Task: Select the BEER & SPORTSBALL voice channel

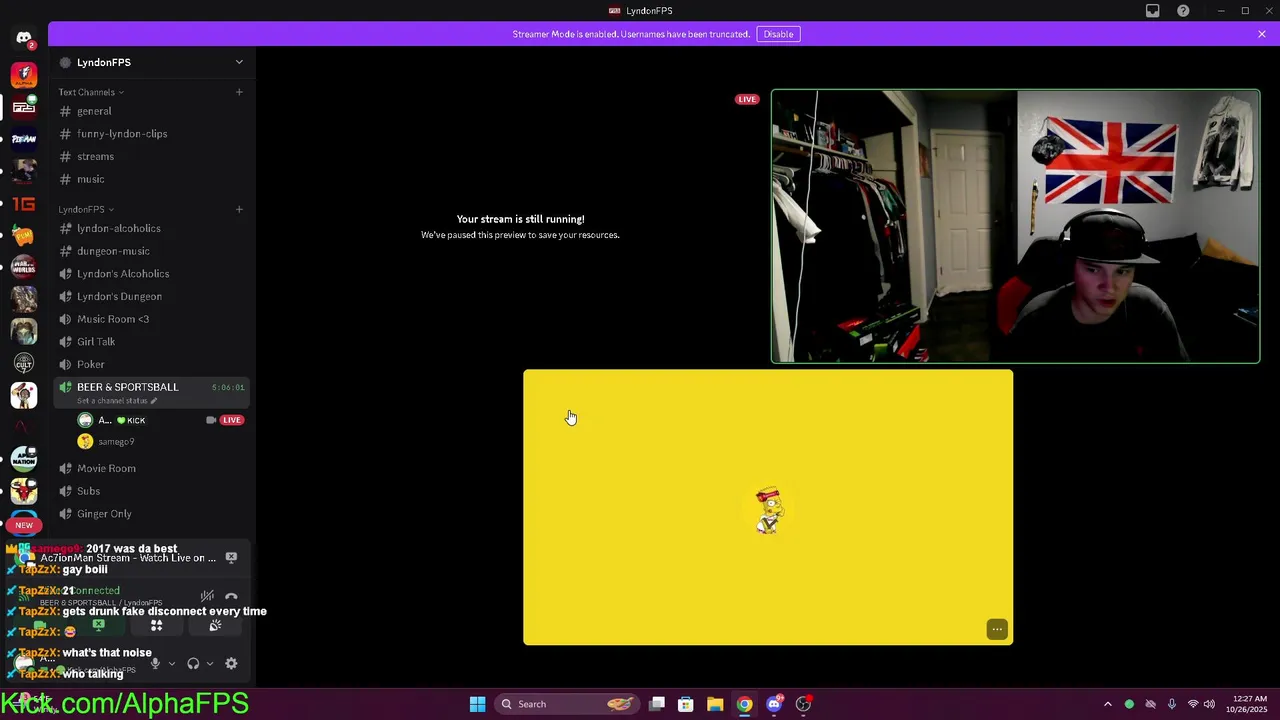Action: pyautogui.click(x=151, y=393)
